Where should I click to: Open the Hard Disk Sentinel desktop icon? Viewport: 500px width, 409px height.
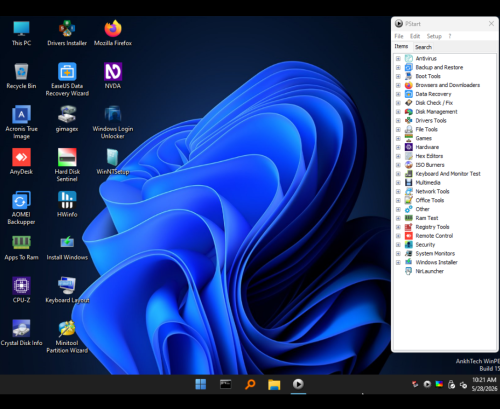[67, 165]
